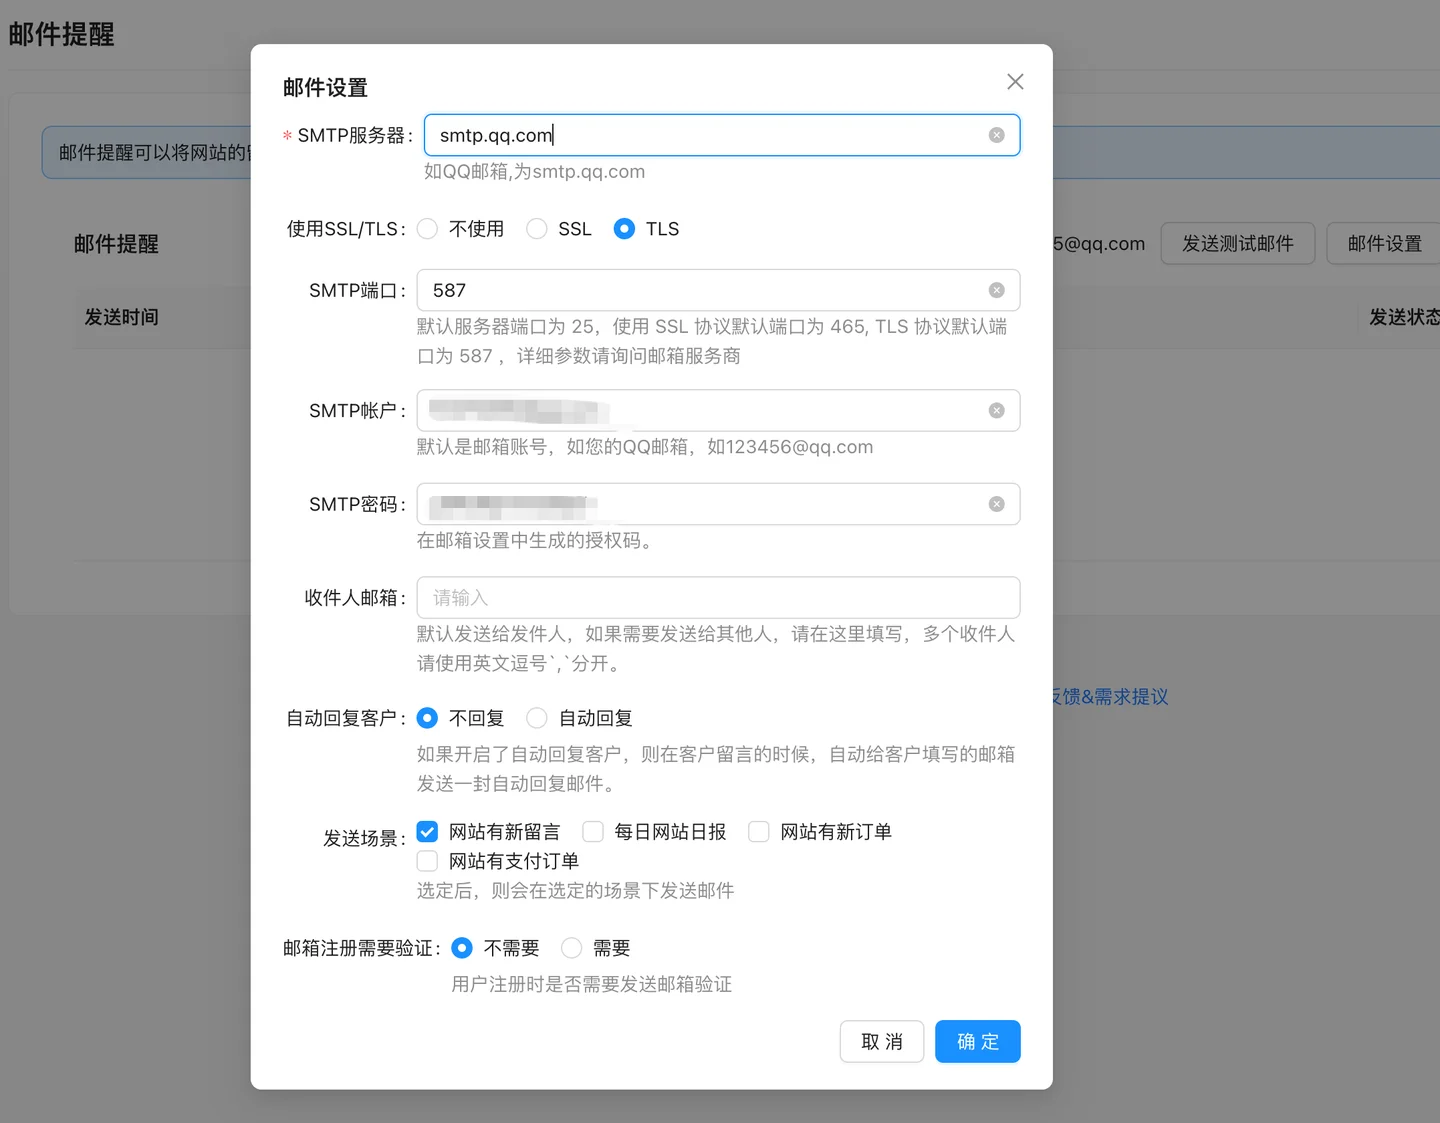Click the SMTP服务器 input field
The width and height of the screenshot is (1440, 1123).
722,135
